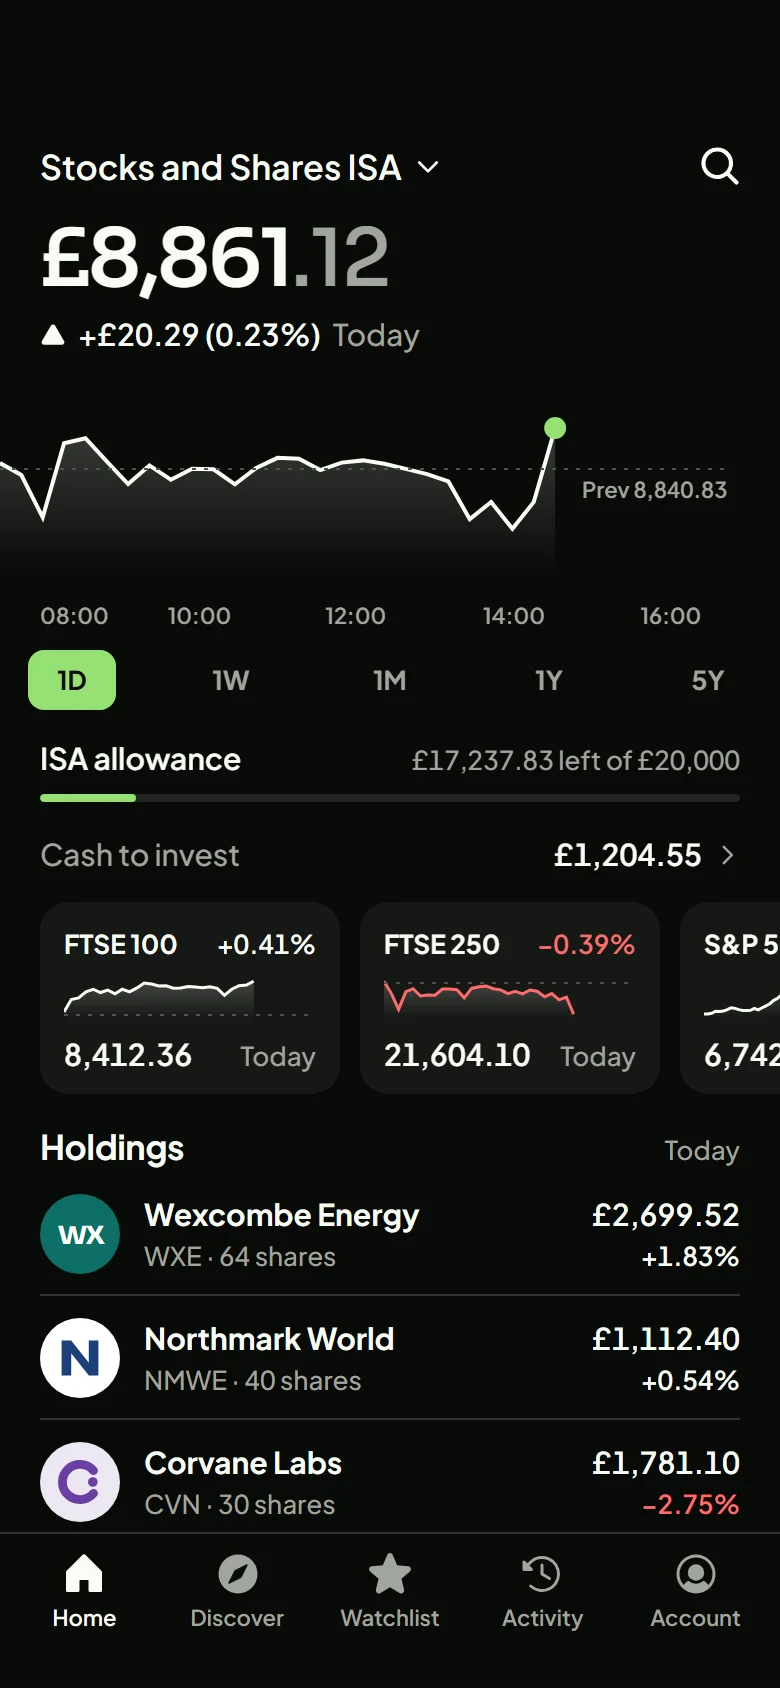This screenshot has width=780, height=1688.
Task: Tap the ISA allowance progress bar
Action: point(390,798)
